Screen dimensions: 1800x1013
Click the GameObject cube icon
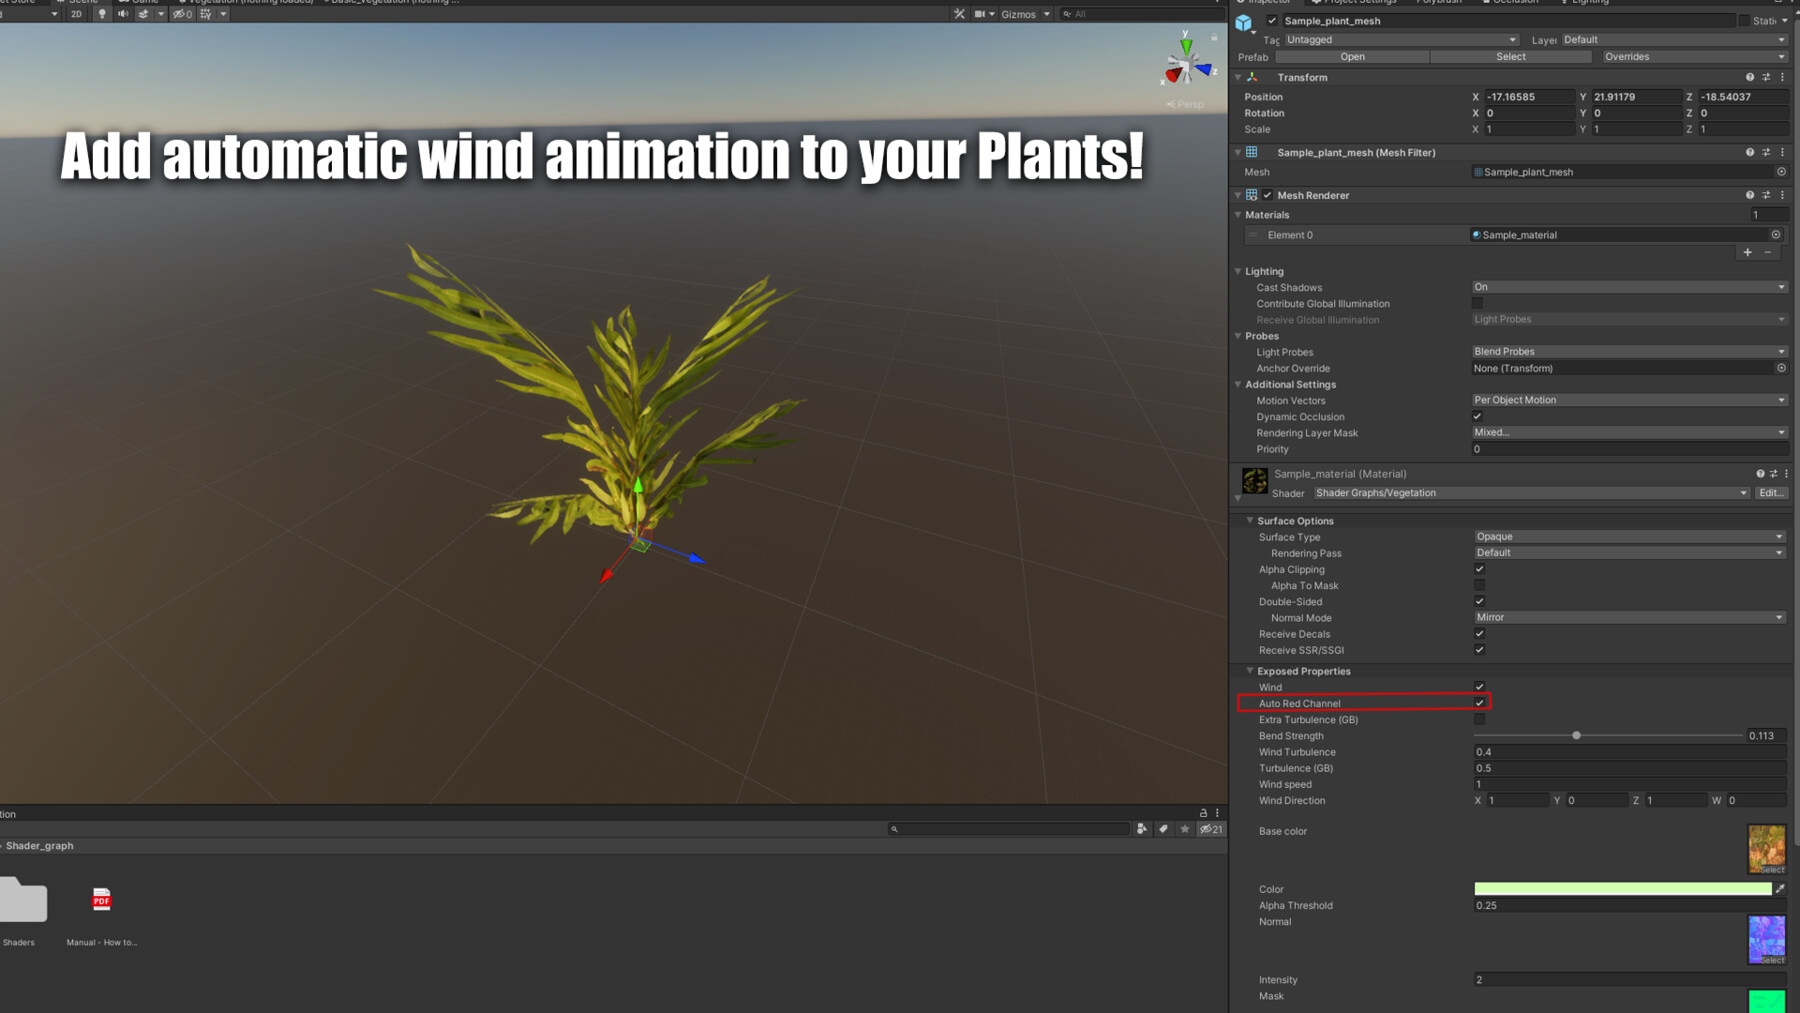[x=1244, y=22]
